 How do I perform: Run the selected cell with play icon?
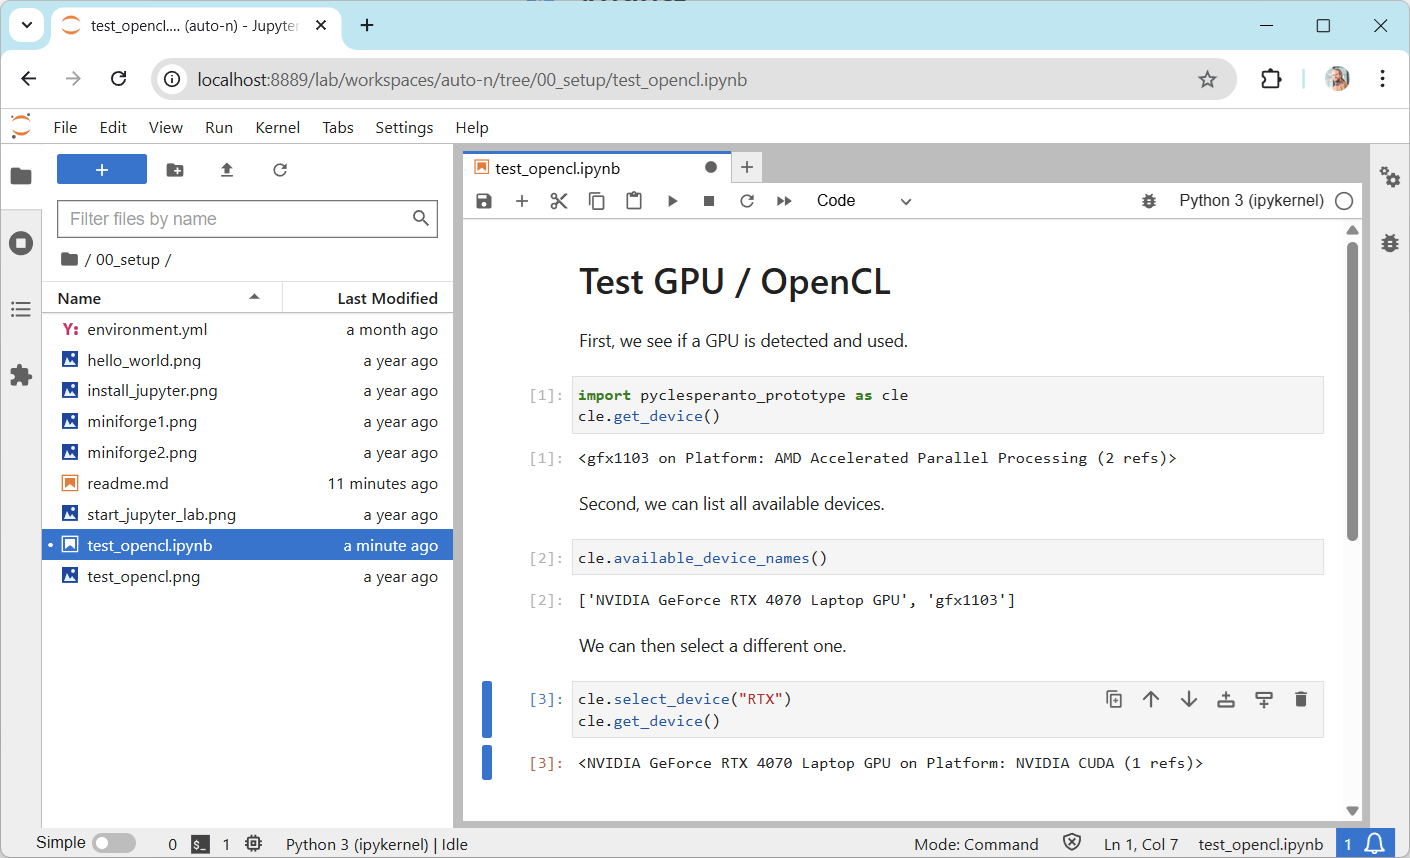pyautogui.click(x=672, y=201)
